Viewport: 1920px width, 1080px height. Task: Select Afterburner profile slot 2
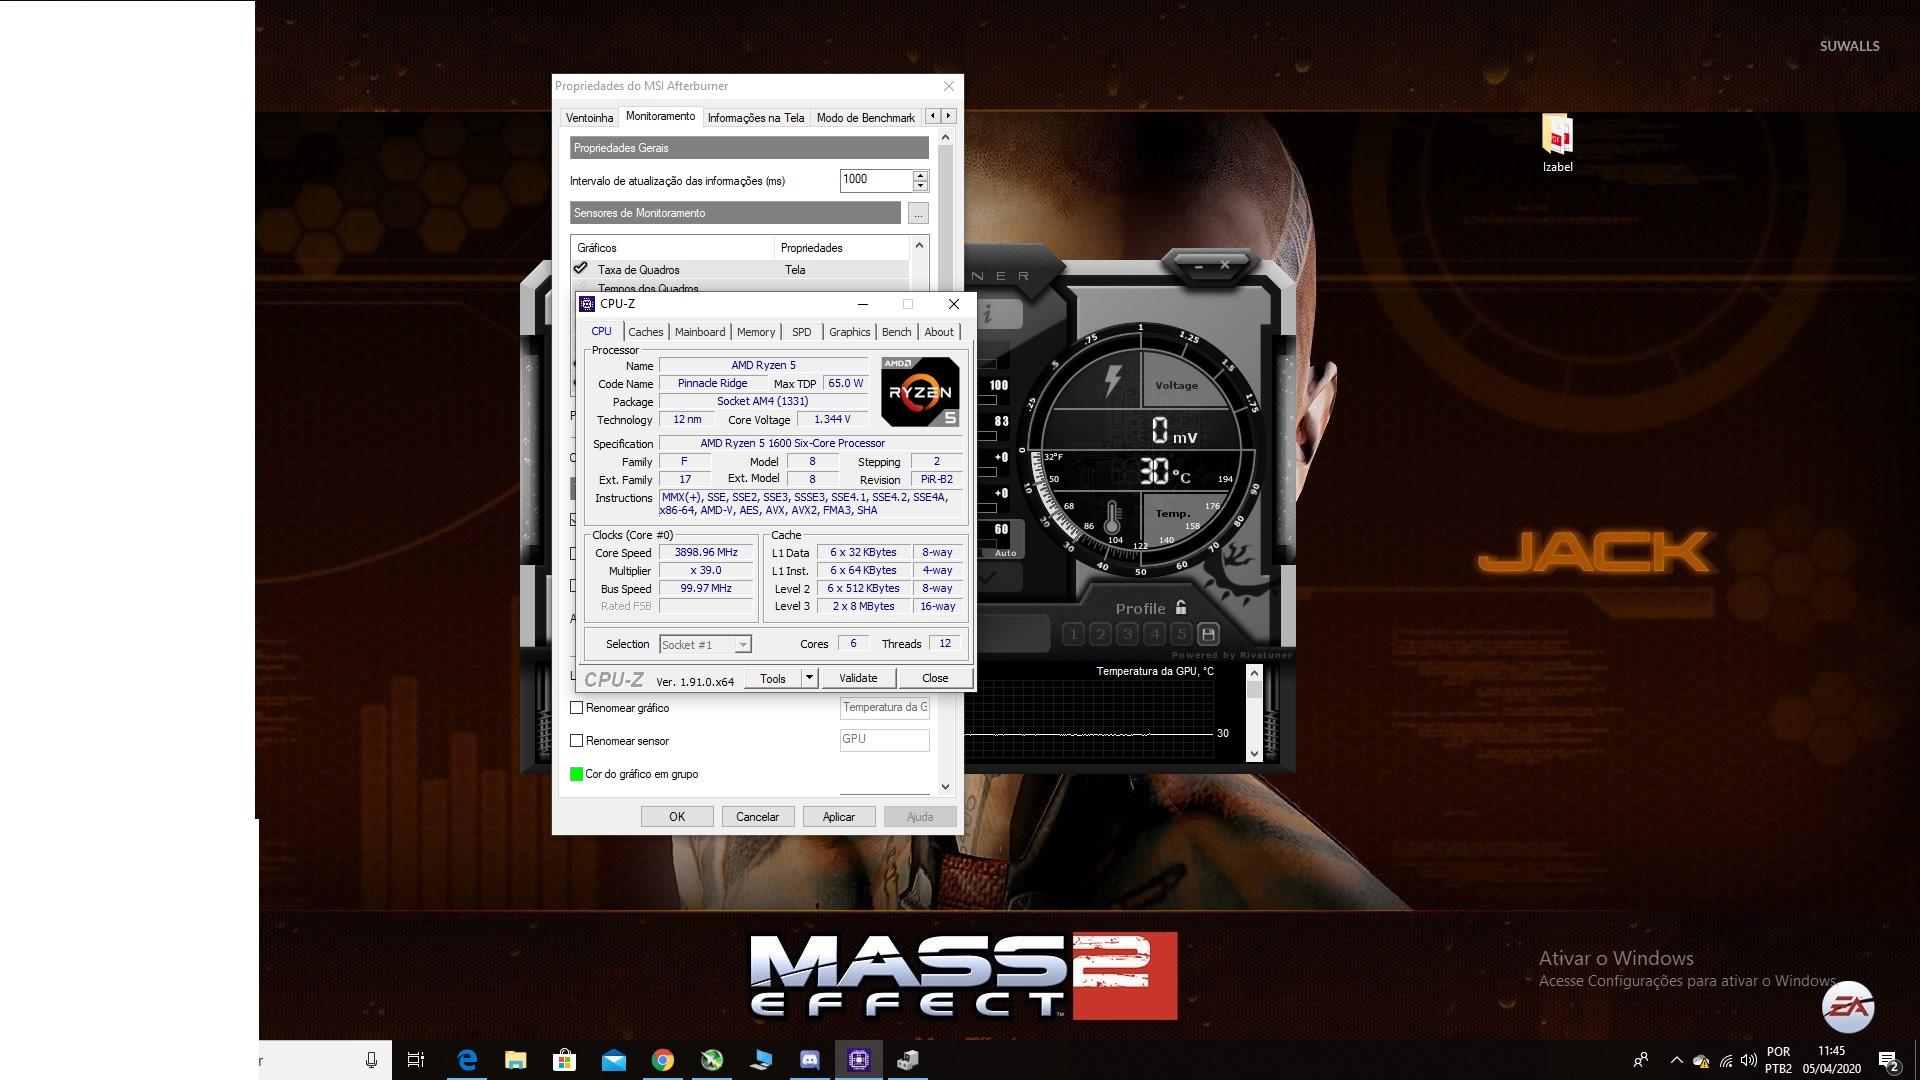(x=1100, y=634)
